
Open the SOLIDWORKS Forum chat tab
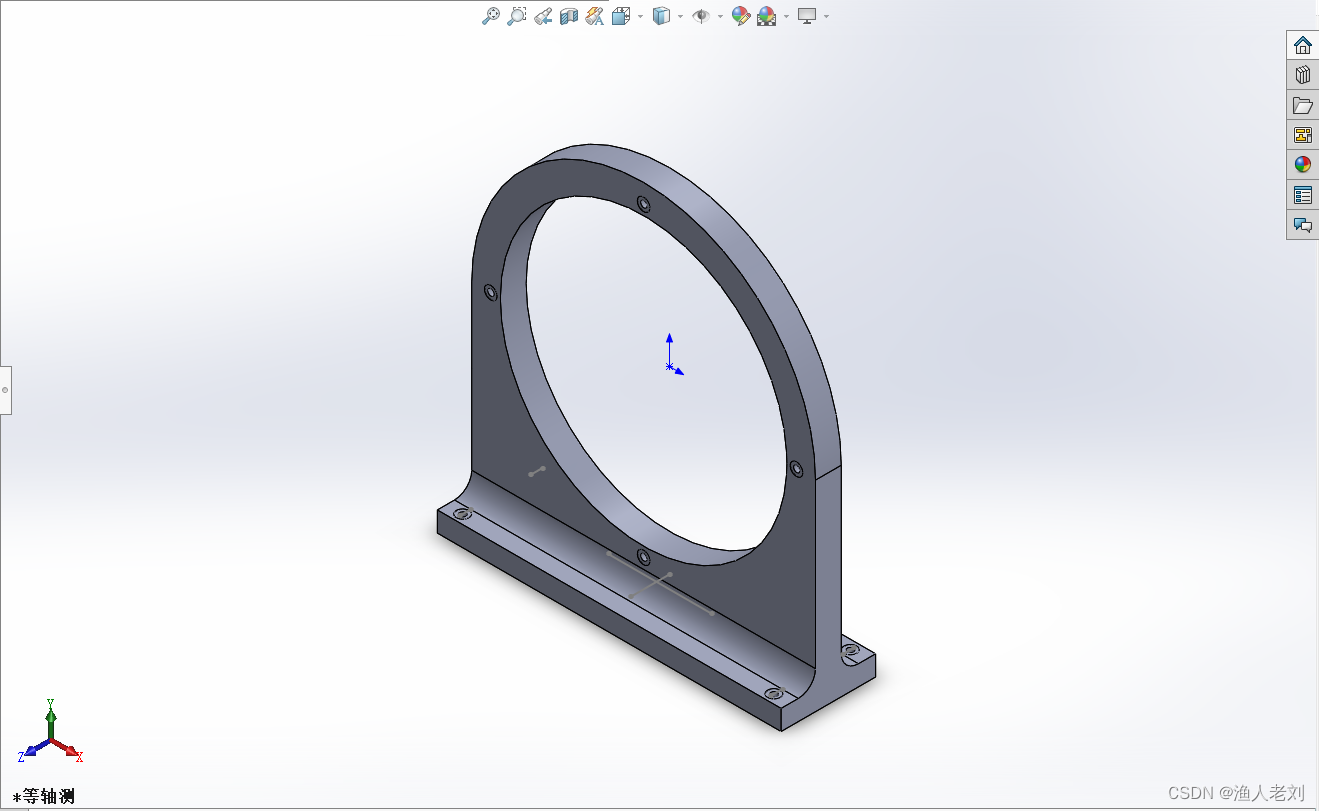[x=1302, y=225]
